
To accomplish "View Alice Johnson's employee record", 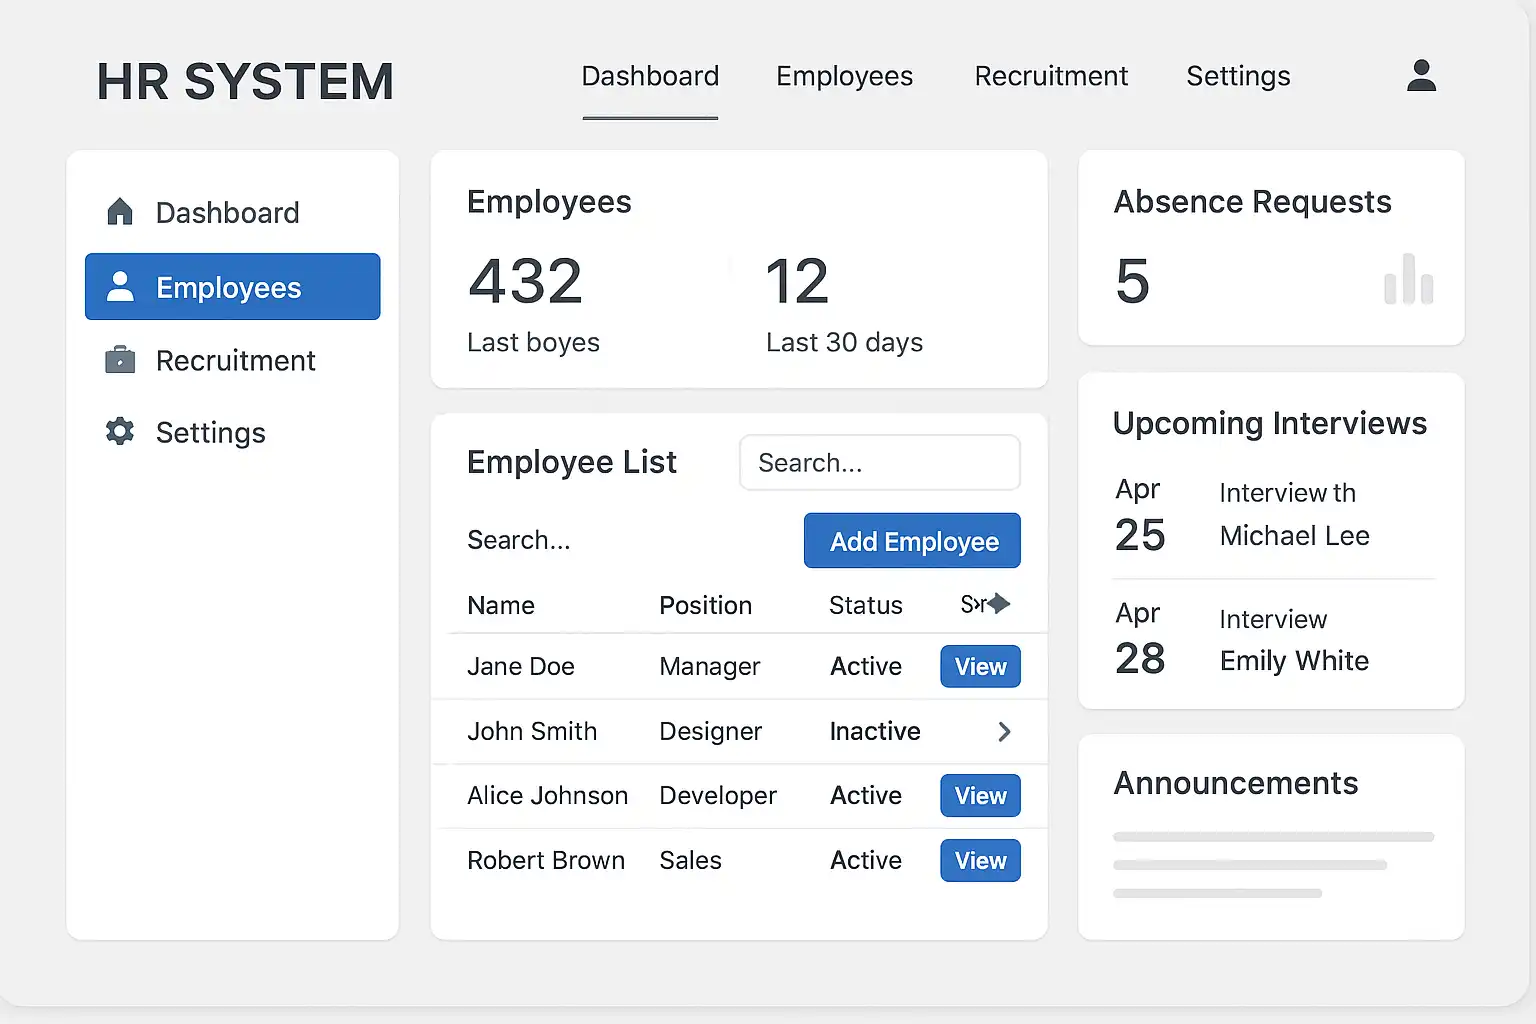I will [980, 796].
